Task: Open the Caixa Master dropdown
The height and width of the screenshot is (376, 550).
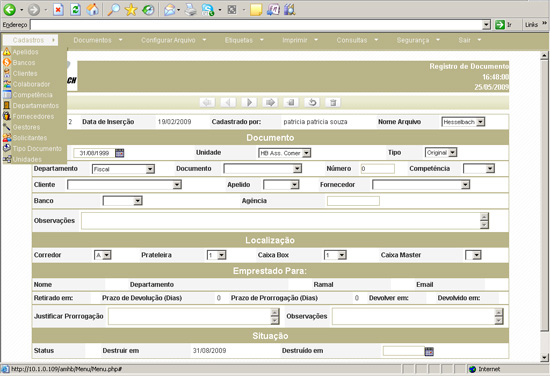Action: point(473,255)
